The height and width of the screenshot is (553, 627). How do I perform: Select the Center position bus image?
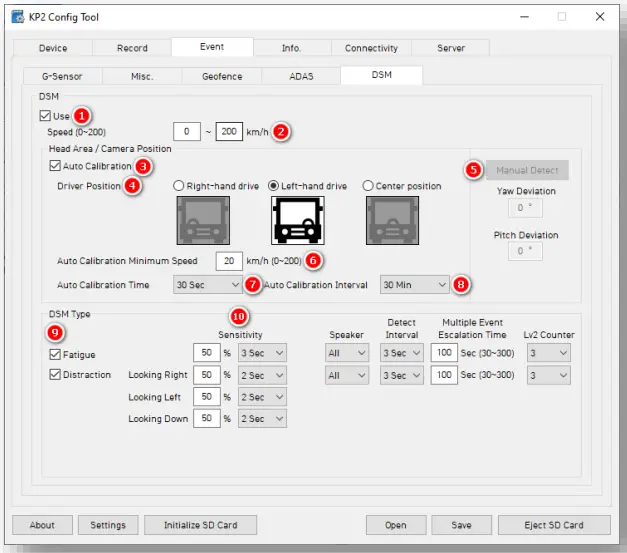(392, 220)
